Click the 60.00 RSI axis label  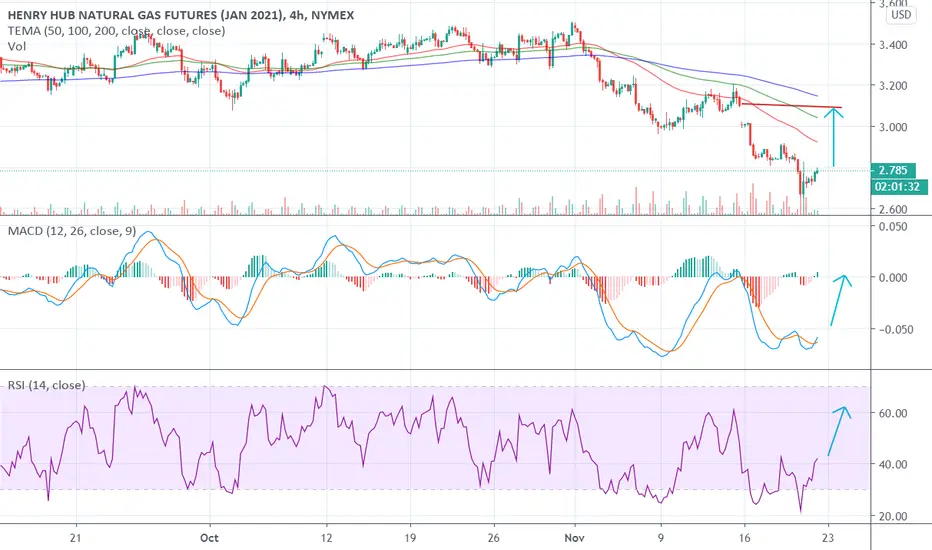893,413
